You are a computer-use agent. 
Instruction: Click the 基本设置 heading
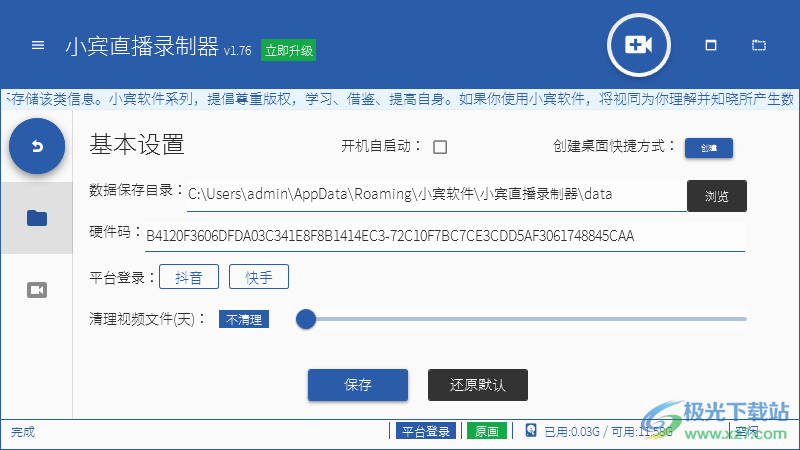137,144
